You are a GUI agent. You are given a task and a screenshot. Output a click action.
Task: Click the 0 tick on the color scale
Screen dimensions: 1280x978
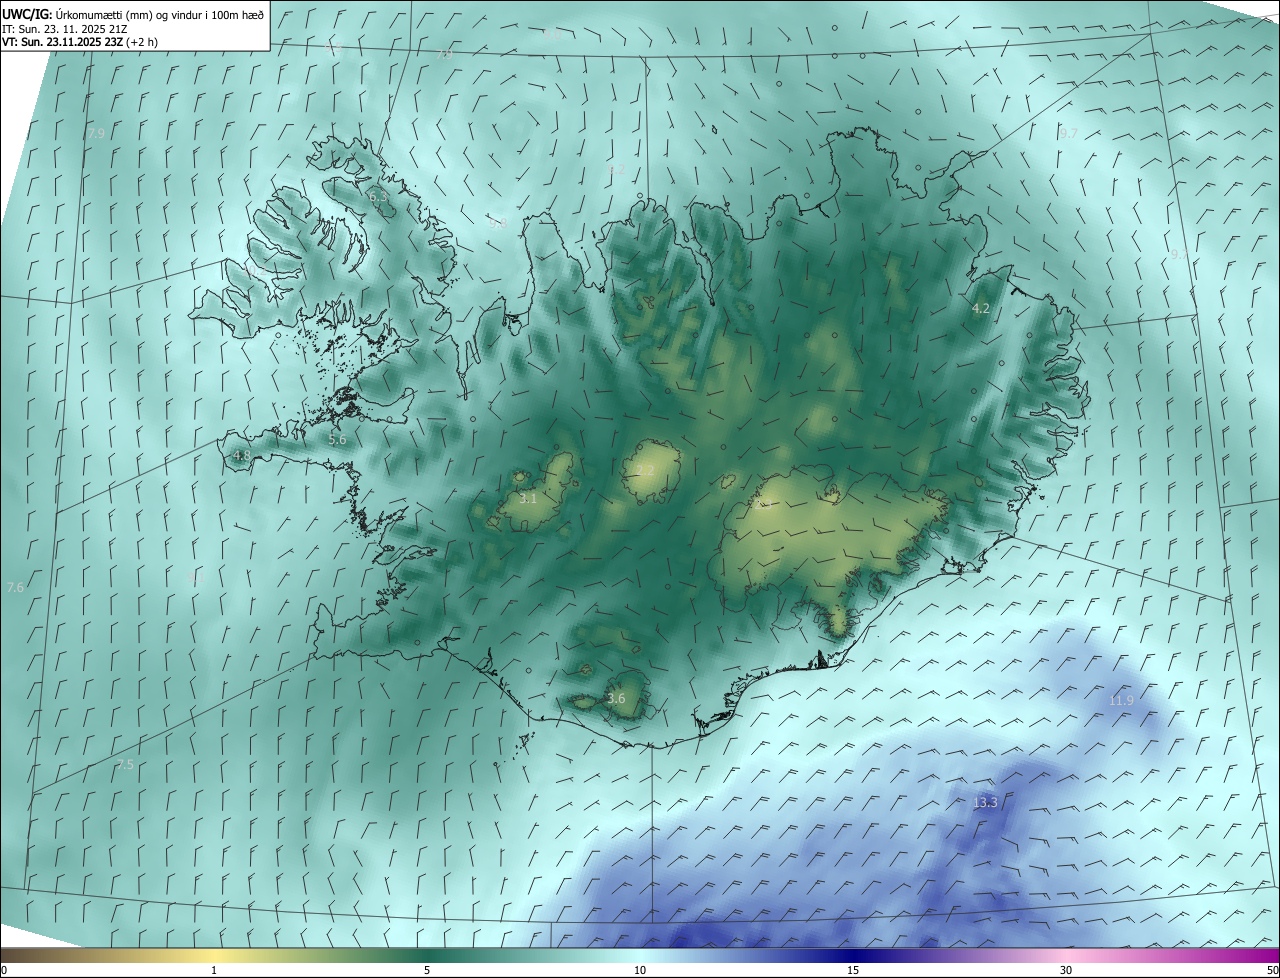(4, 971)
